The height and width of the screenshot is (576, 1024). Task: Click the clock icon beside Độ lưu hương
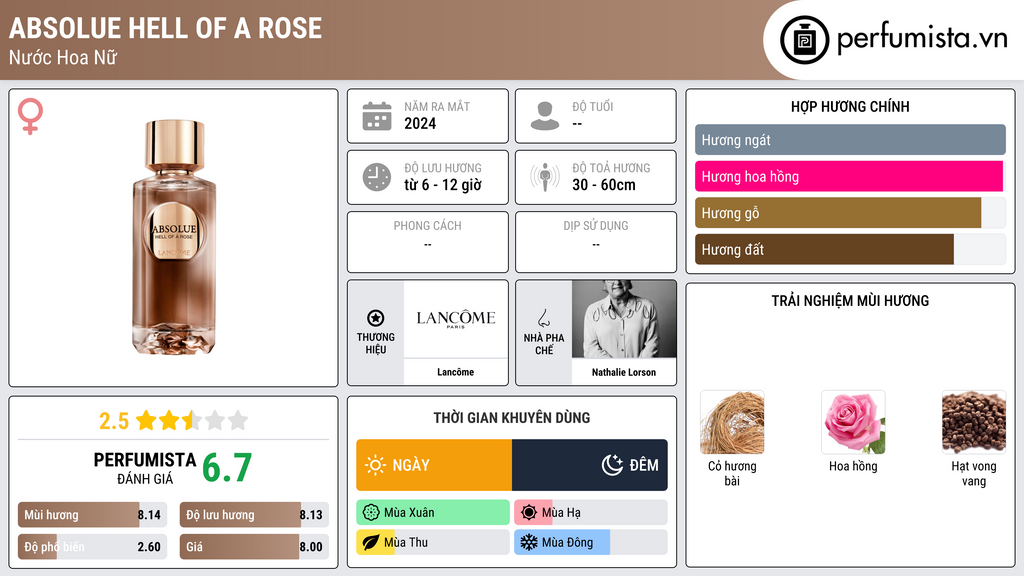point(377,177)
